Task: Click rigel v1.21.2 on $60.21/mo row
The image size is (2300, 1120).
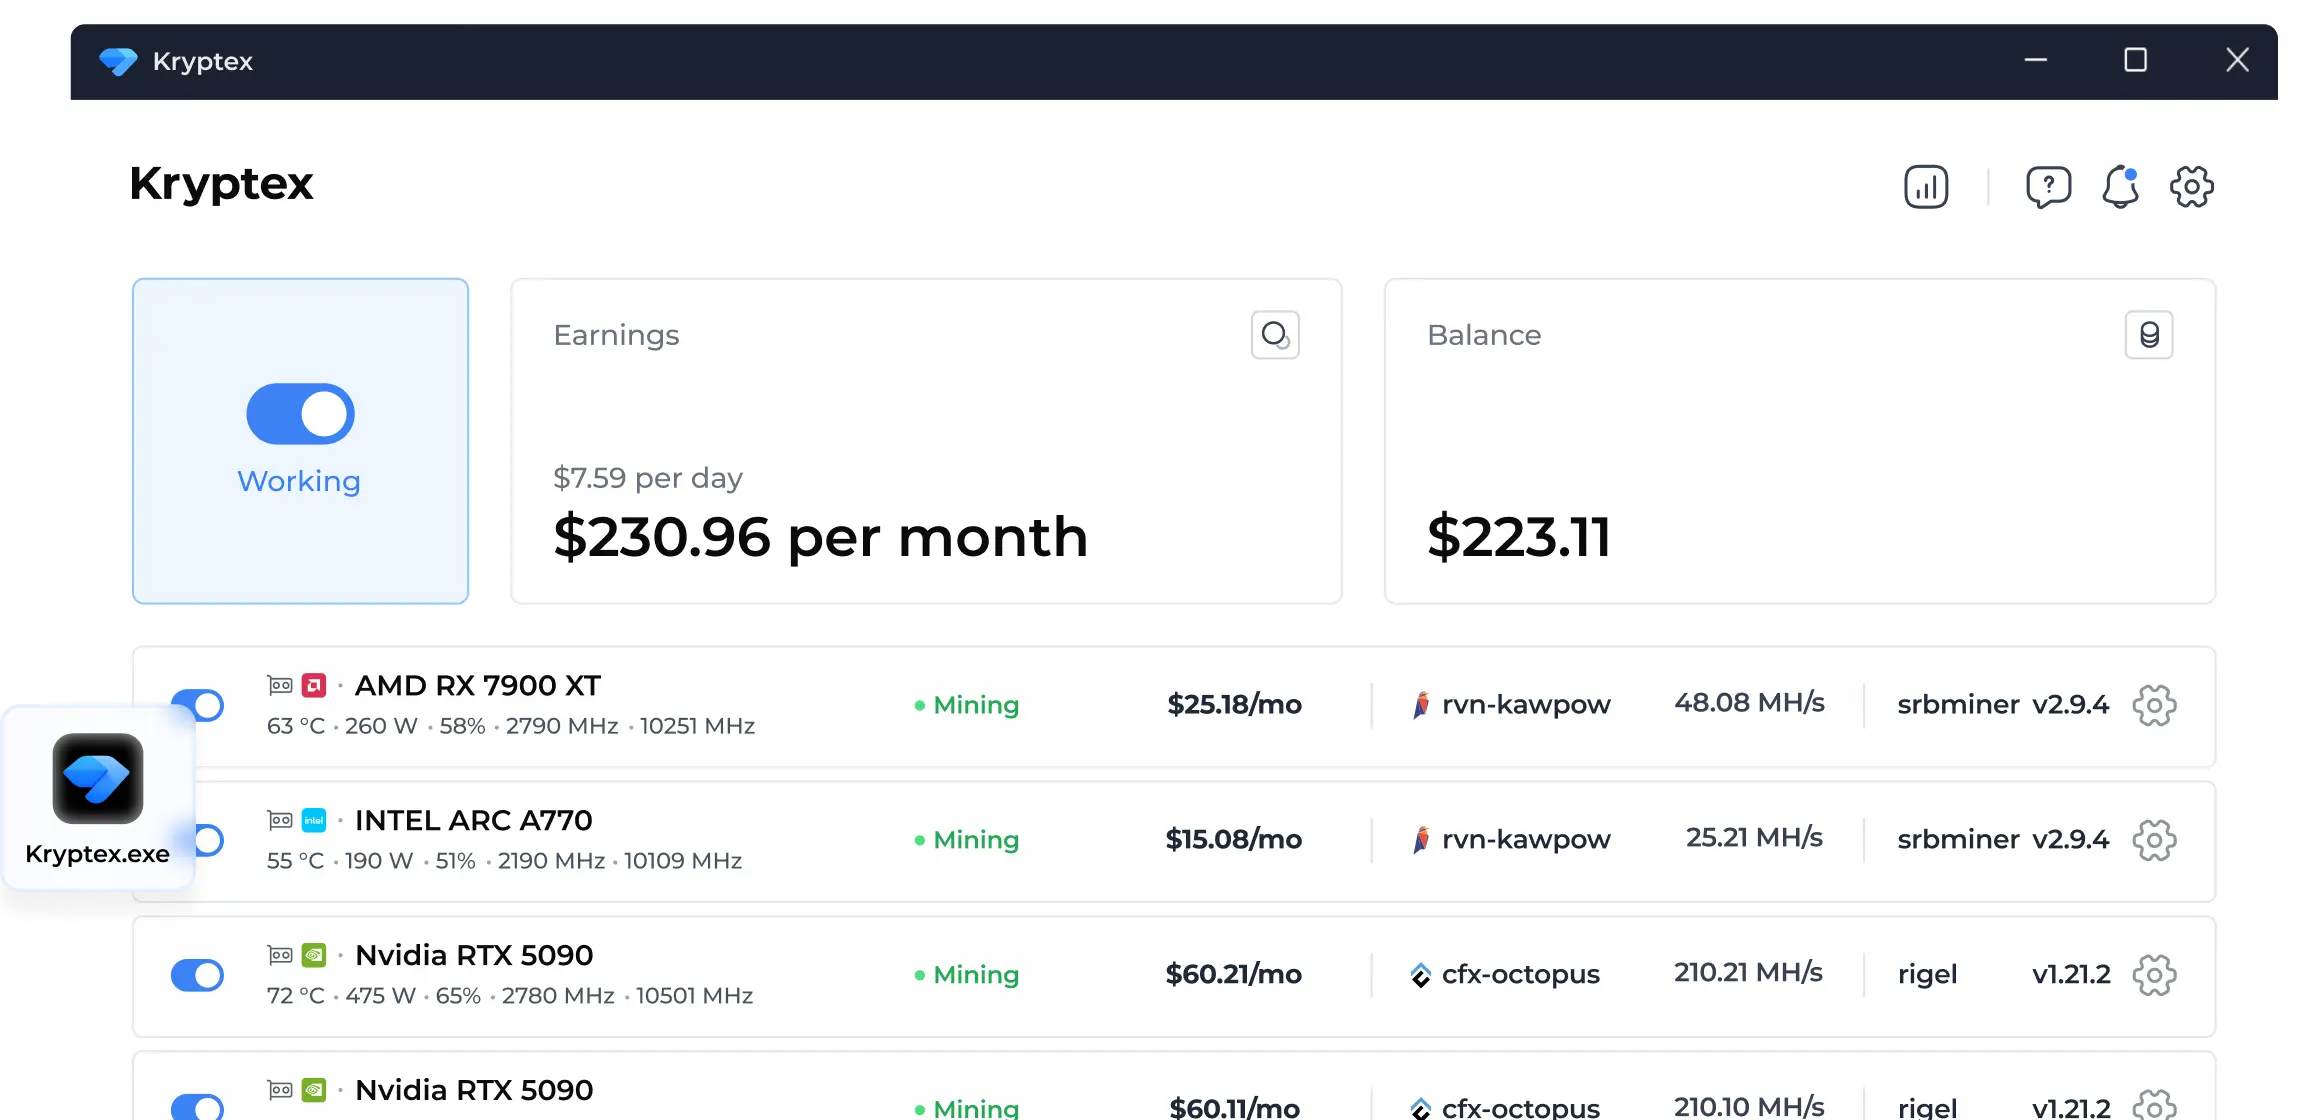Action: (2004, 975)
